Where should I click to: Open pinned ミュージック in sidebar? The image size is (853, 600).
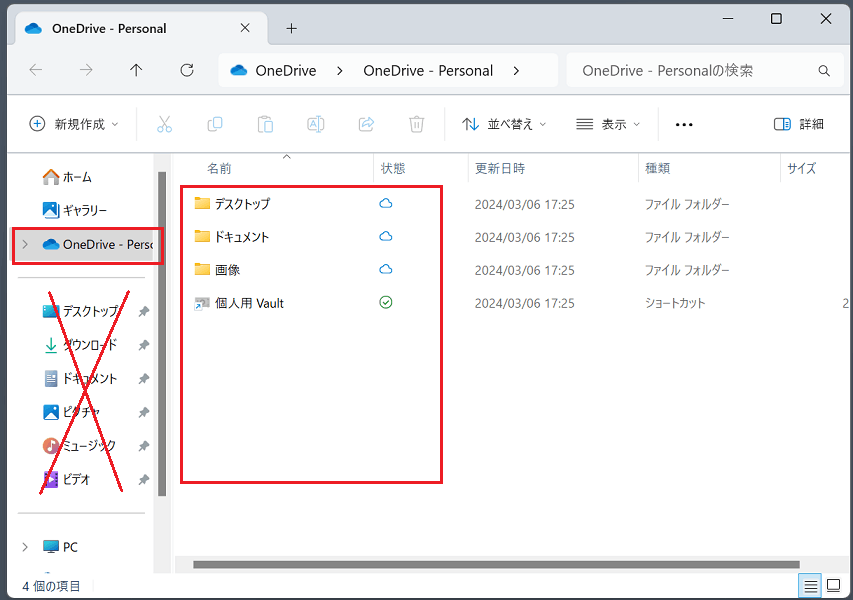[79, 446]
